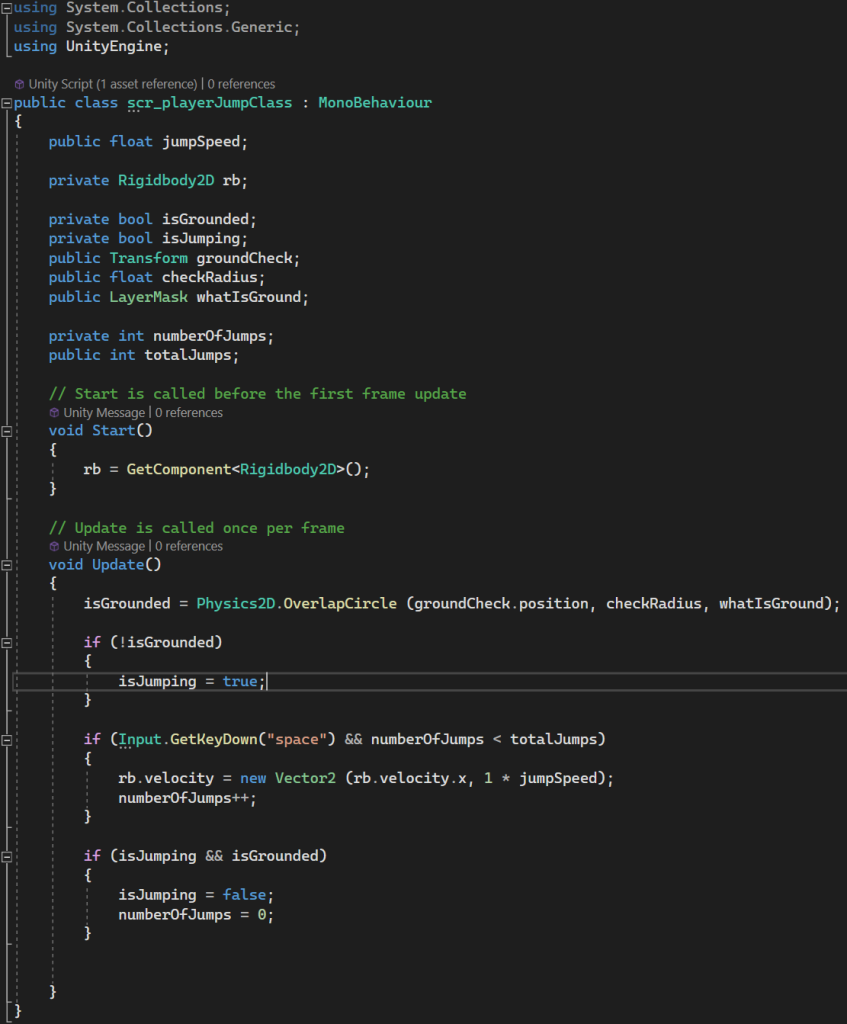Fold the "if (isJumping && isGrounded)" block
The image size is (847, 1024).
[7, 856]
